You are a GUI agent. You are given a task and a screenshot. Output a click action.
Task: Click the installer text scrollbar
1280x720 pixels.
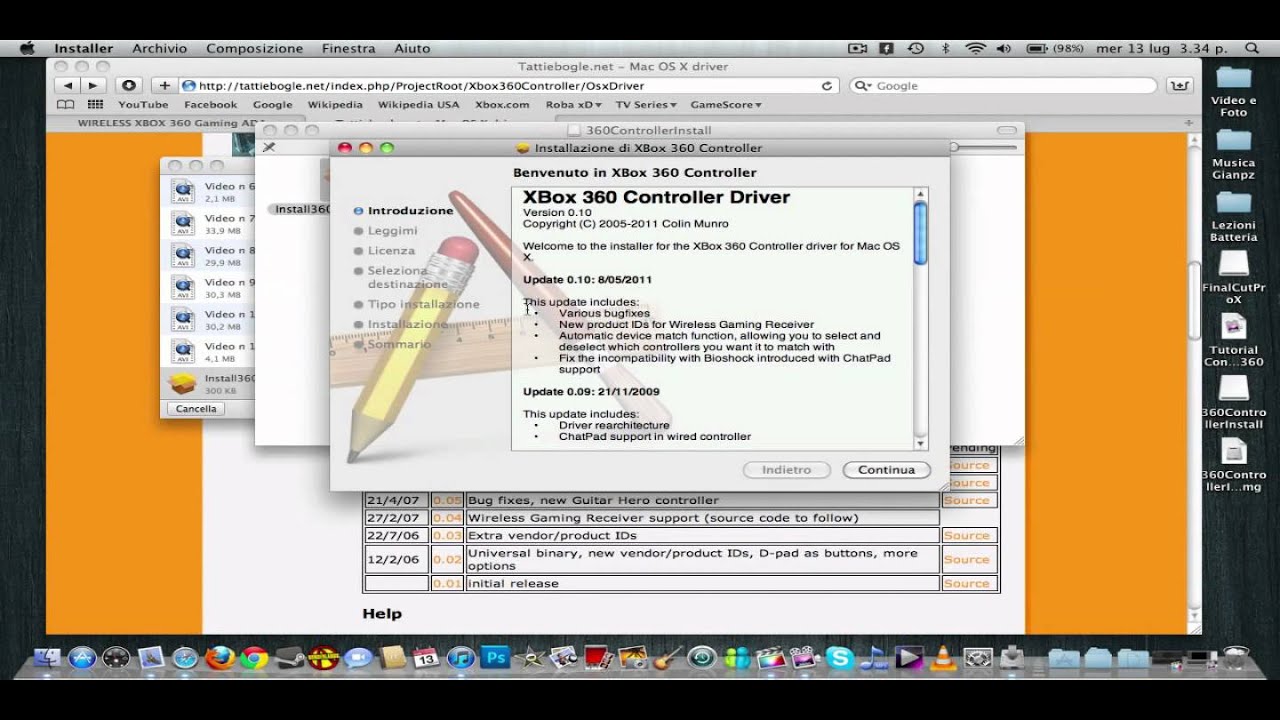pos(920,233)
